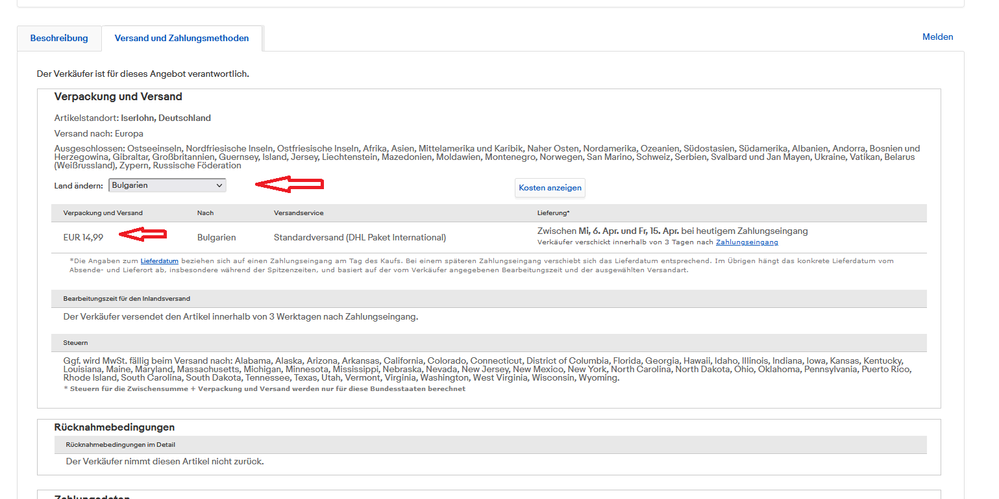Viewport: 999px width, 499px height.
Task: Click the Versandservice column header
Action: [298, 213]
